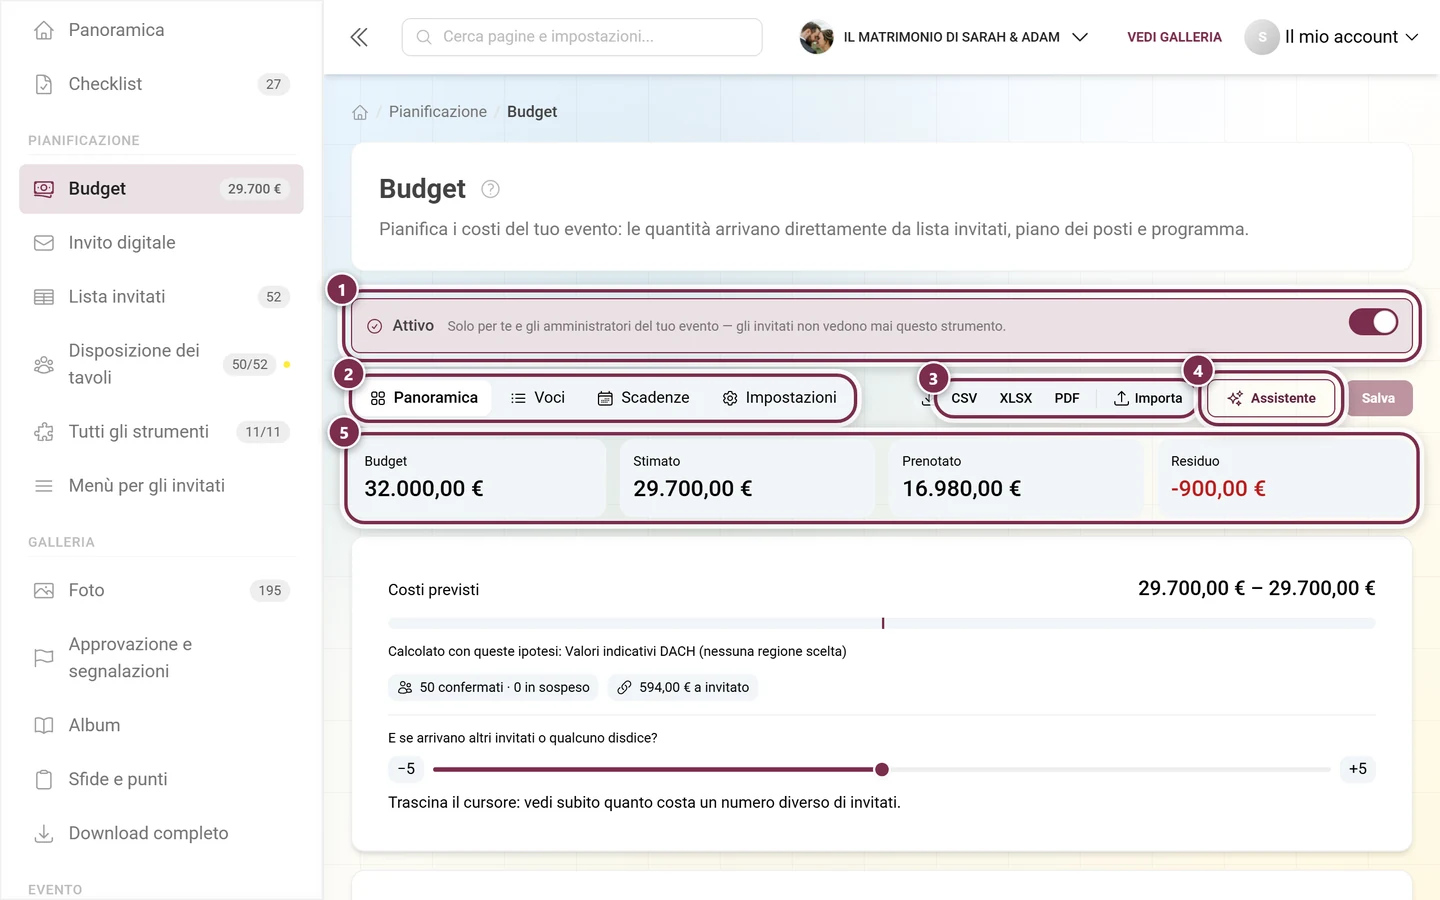Click the guest count slider handle

point(882,770)
